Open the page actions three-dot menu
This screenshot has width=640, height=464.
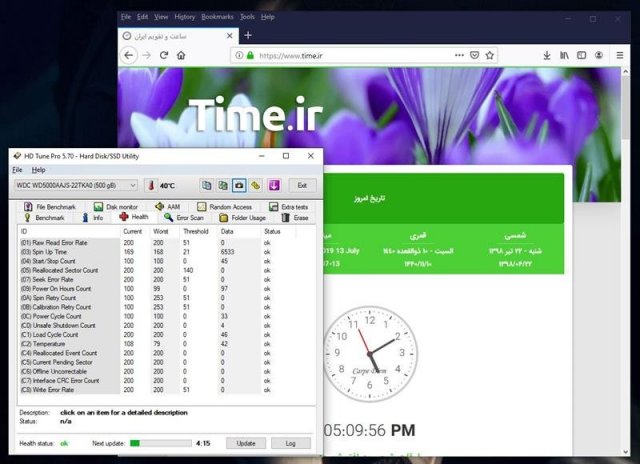pos(459,55)
